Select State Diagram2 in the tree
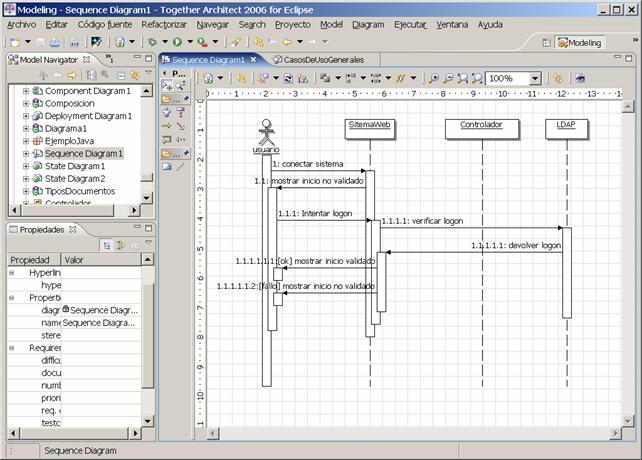This screenshot has width=642, height=460. tap(75, 178)
